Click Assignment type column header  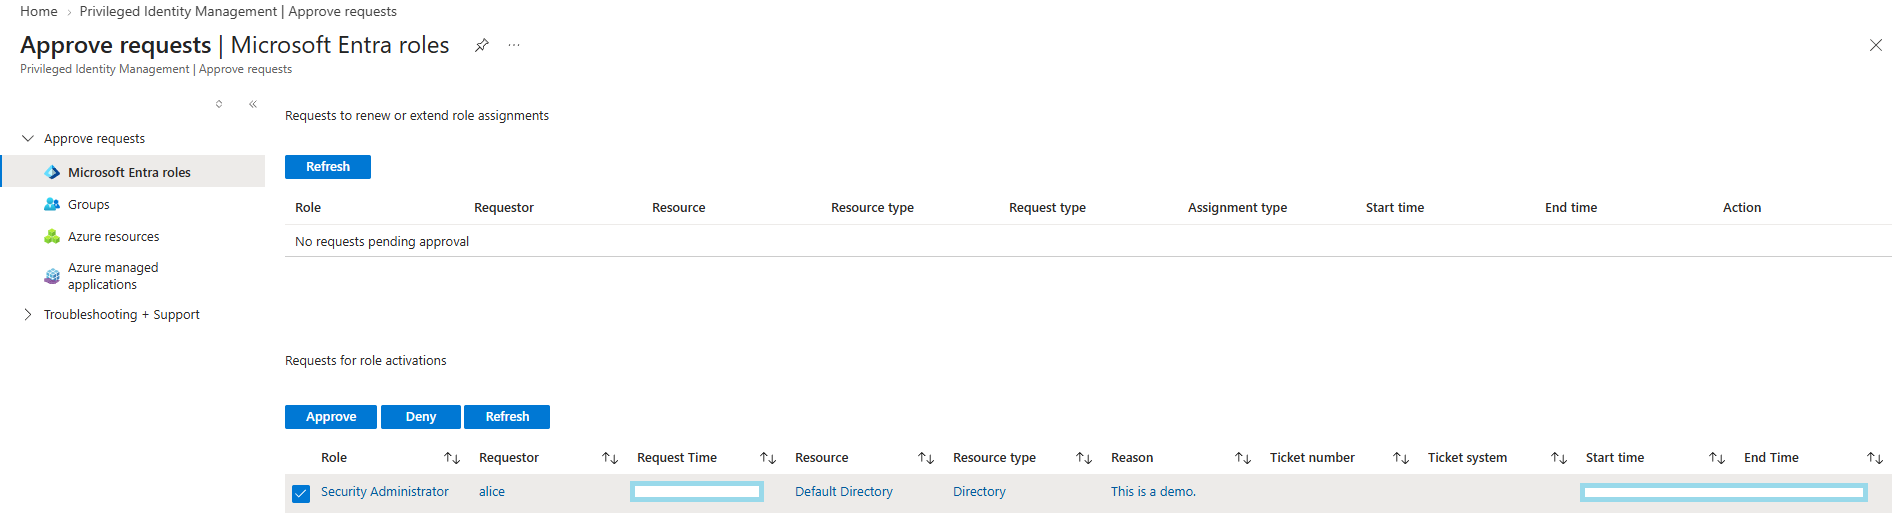pos(1237,208)
